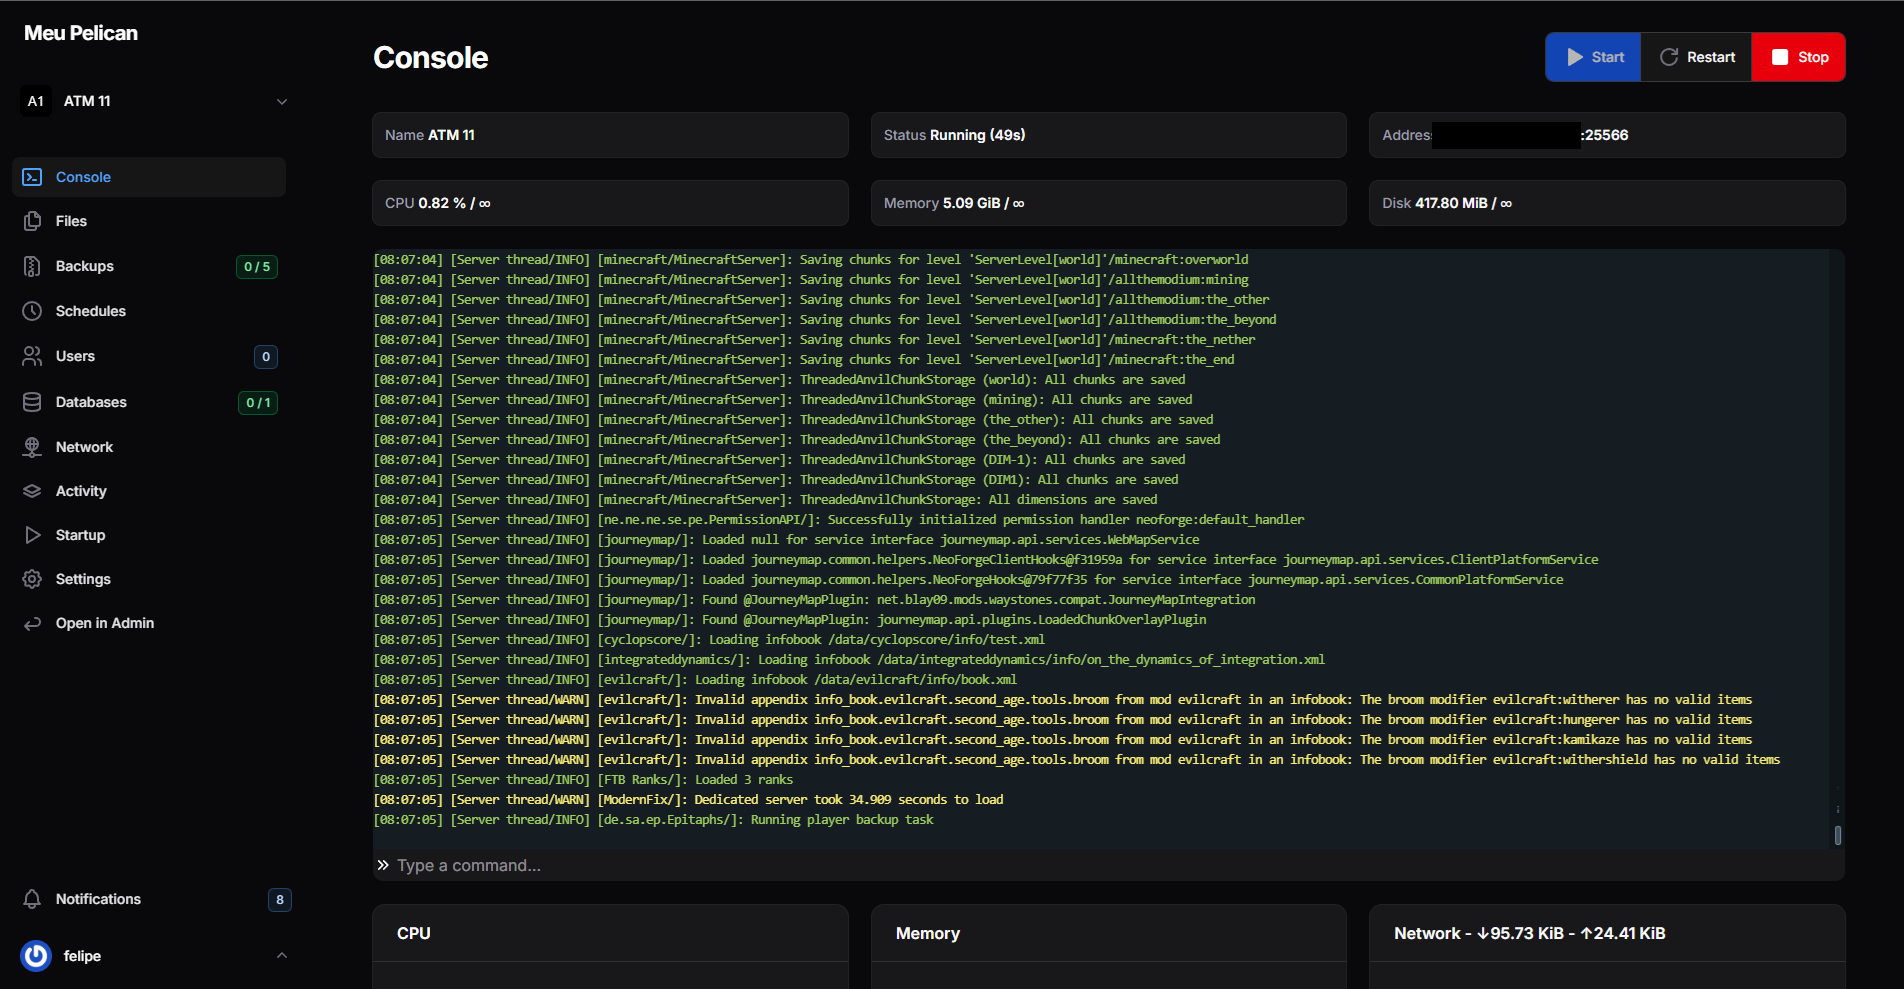
Task: Click the felipe user avatar icon
Action: point(36,956)
